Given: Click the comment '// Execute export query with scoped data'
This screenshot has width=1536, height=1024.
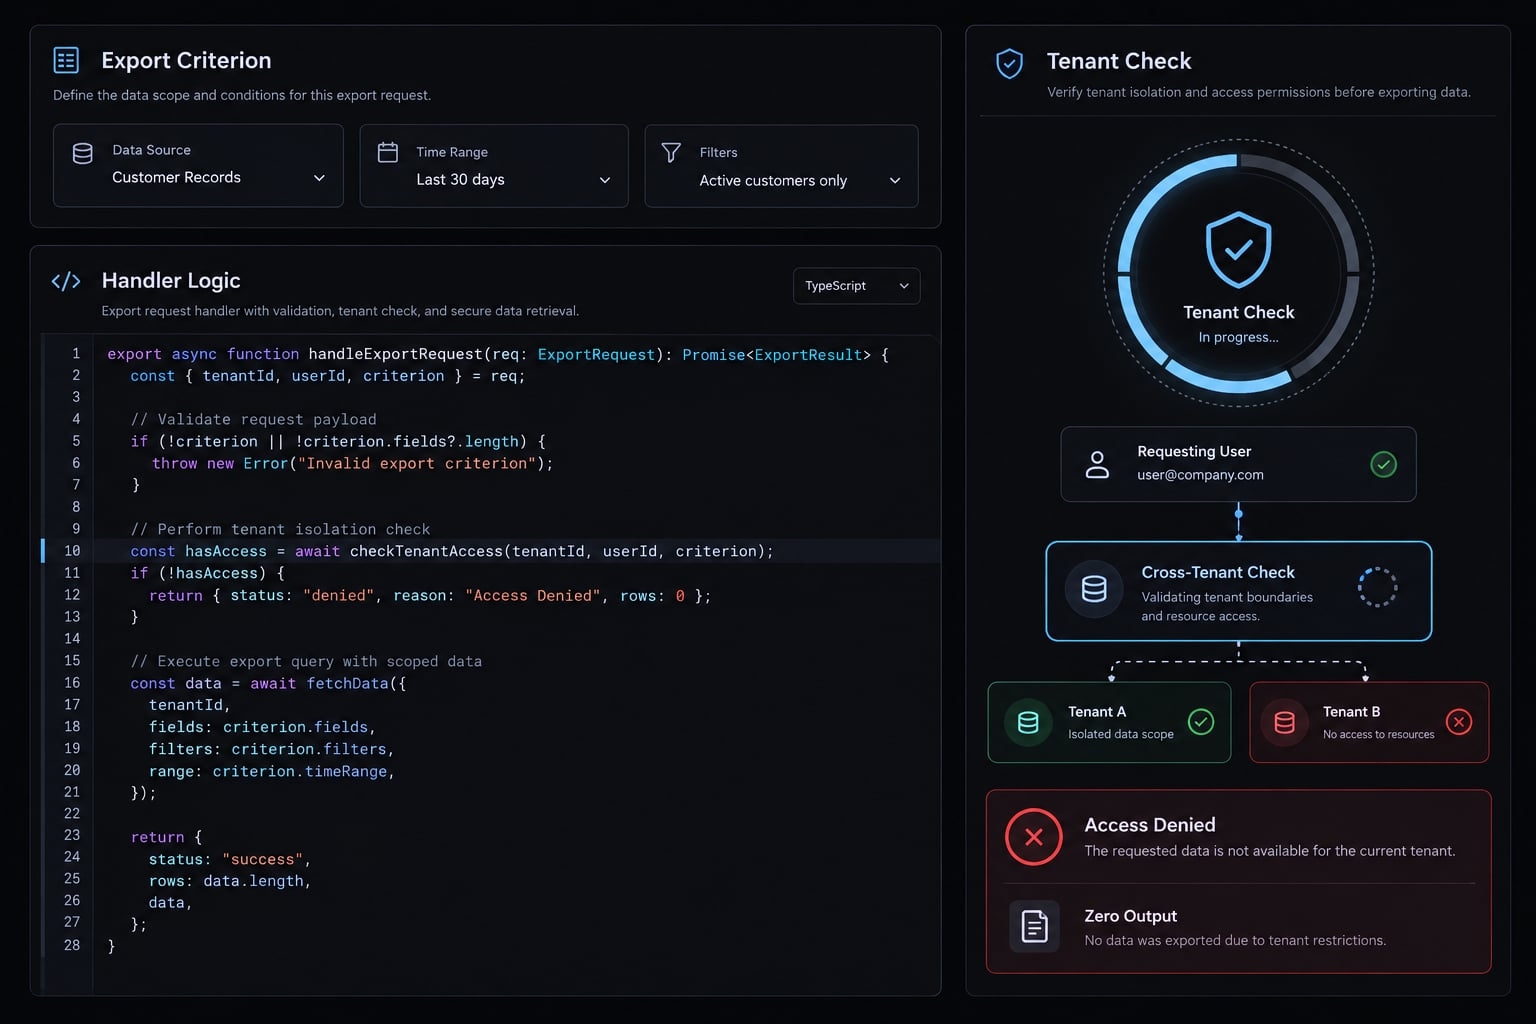Looking at the screenshot, I should point(306,662).
